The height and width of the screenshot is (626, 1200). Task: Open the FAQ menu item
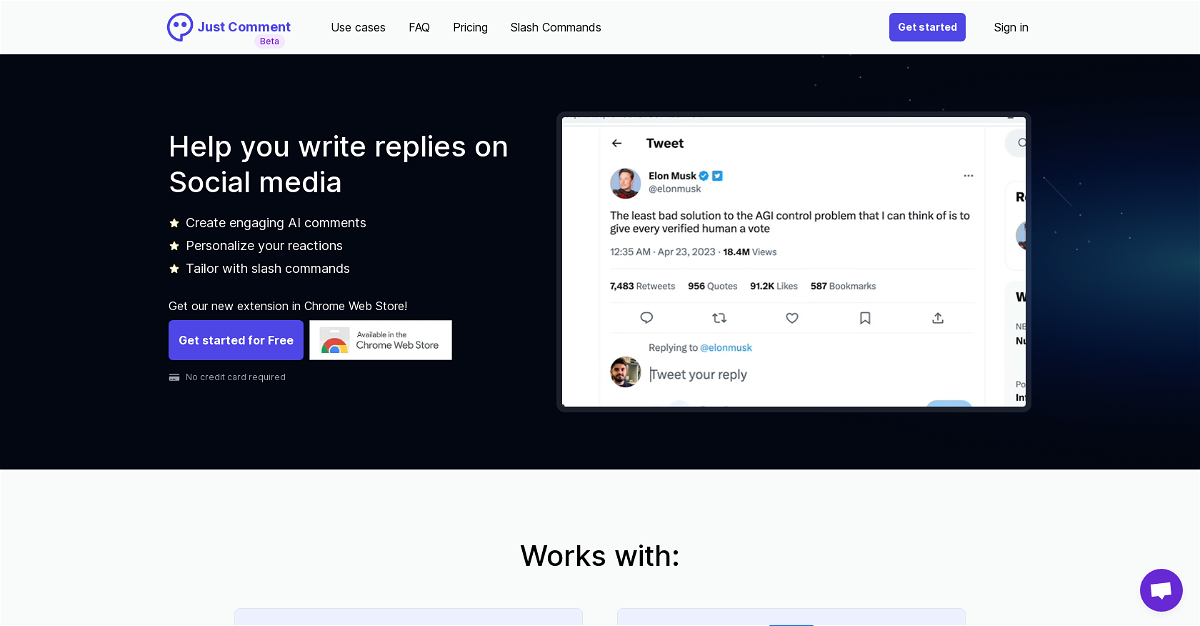[419, 27]
